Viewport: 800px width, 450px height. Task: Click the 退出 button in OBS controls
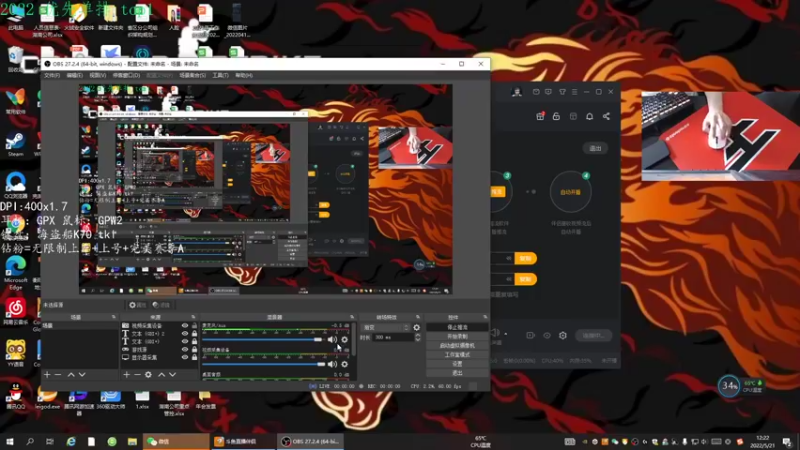[457, 373]
